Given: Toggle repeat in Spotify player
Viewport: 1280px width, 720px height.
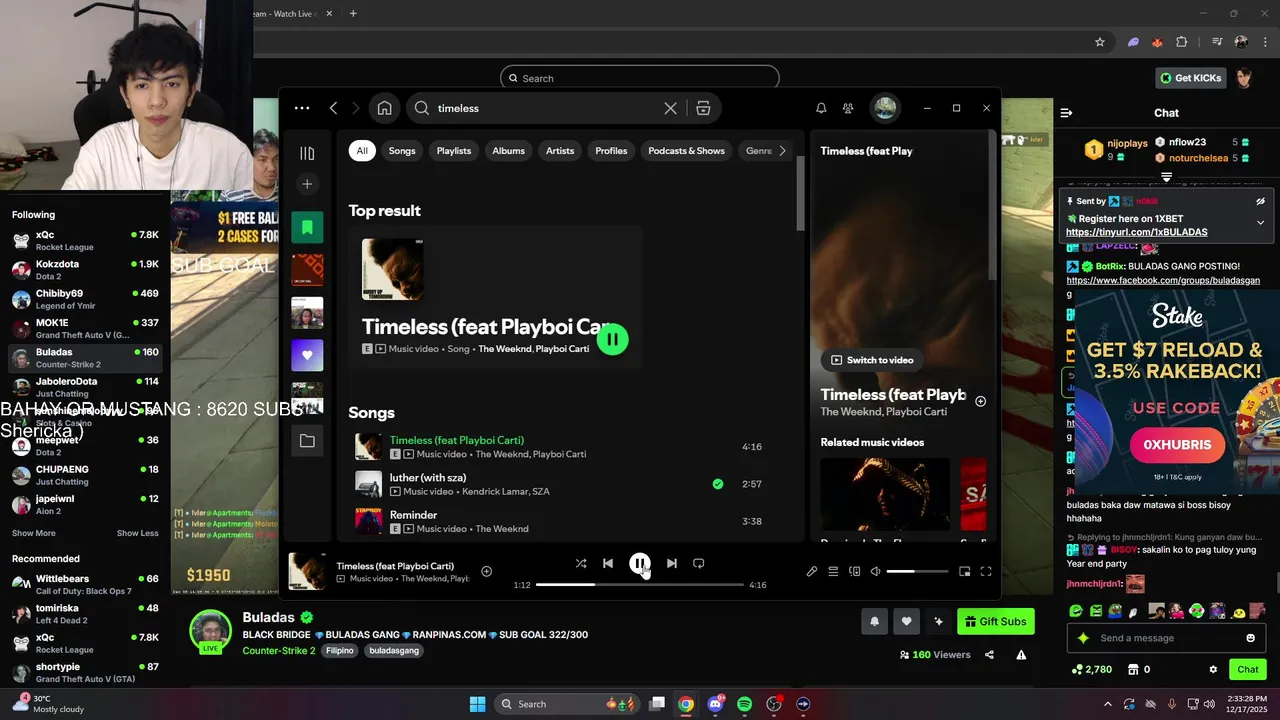Looking at the screenshot, I should [x=698, y=563].
